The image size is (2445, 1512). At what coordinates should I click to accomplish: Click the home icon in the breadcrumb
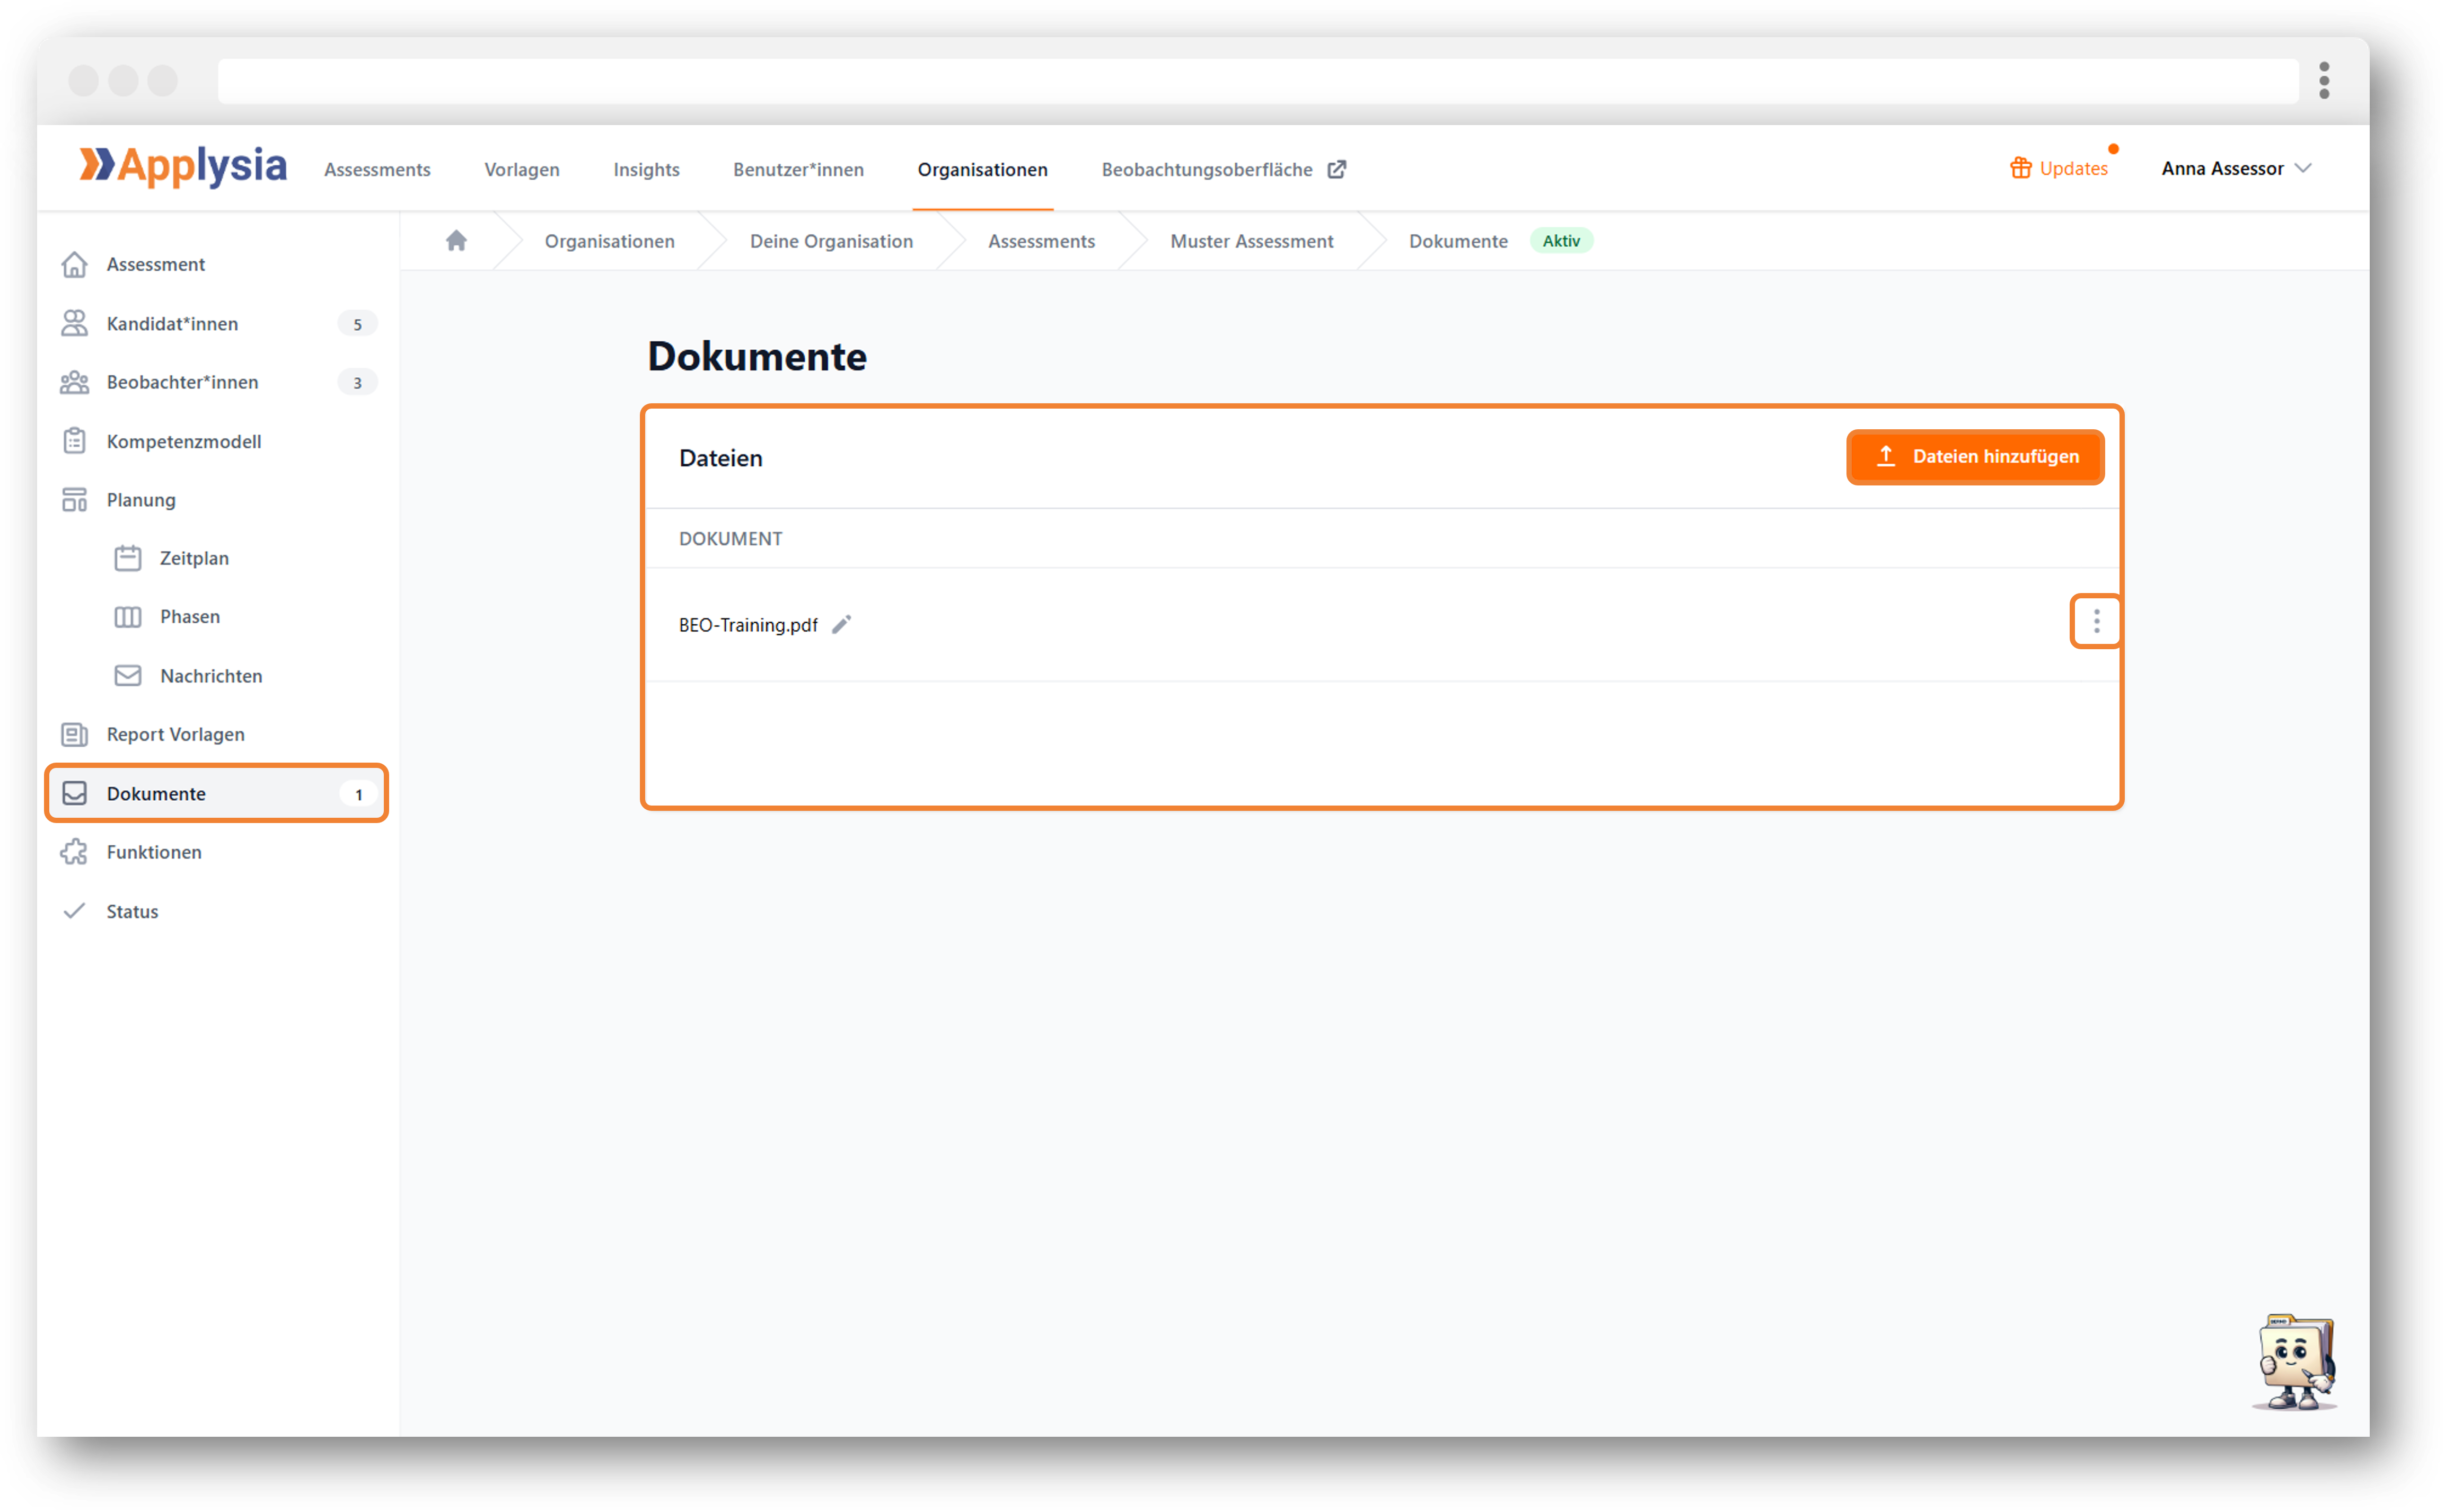coord(456,241)
